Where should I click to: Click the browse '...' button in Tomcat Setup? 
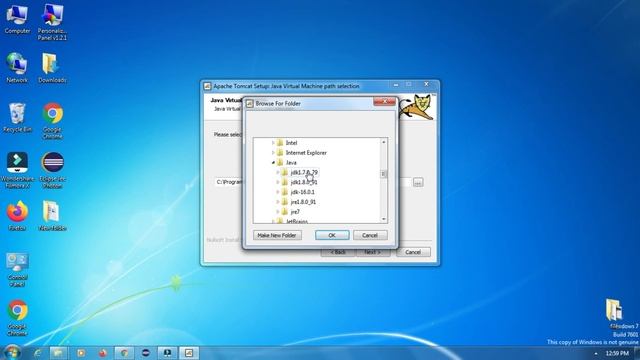pyautogui.click(x=418, y=182)
